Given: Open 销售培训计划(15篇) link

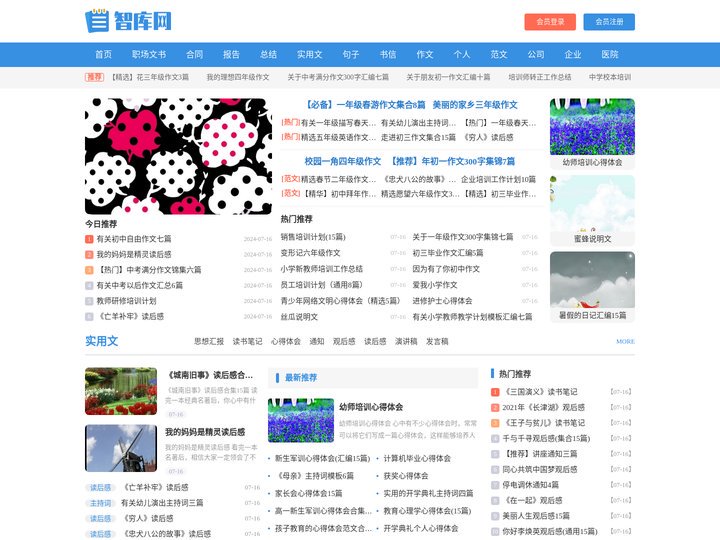Looking at the screenshot, I should (x=313, y=237).
